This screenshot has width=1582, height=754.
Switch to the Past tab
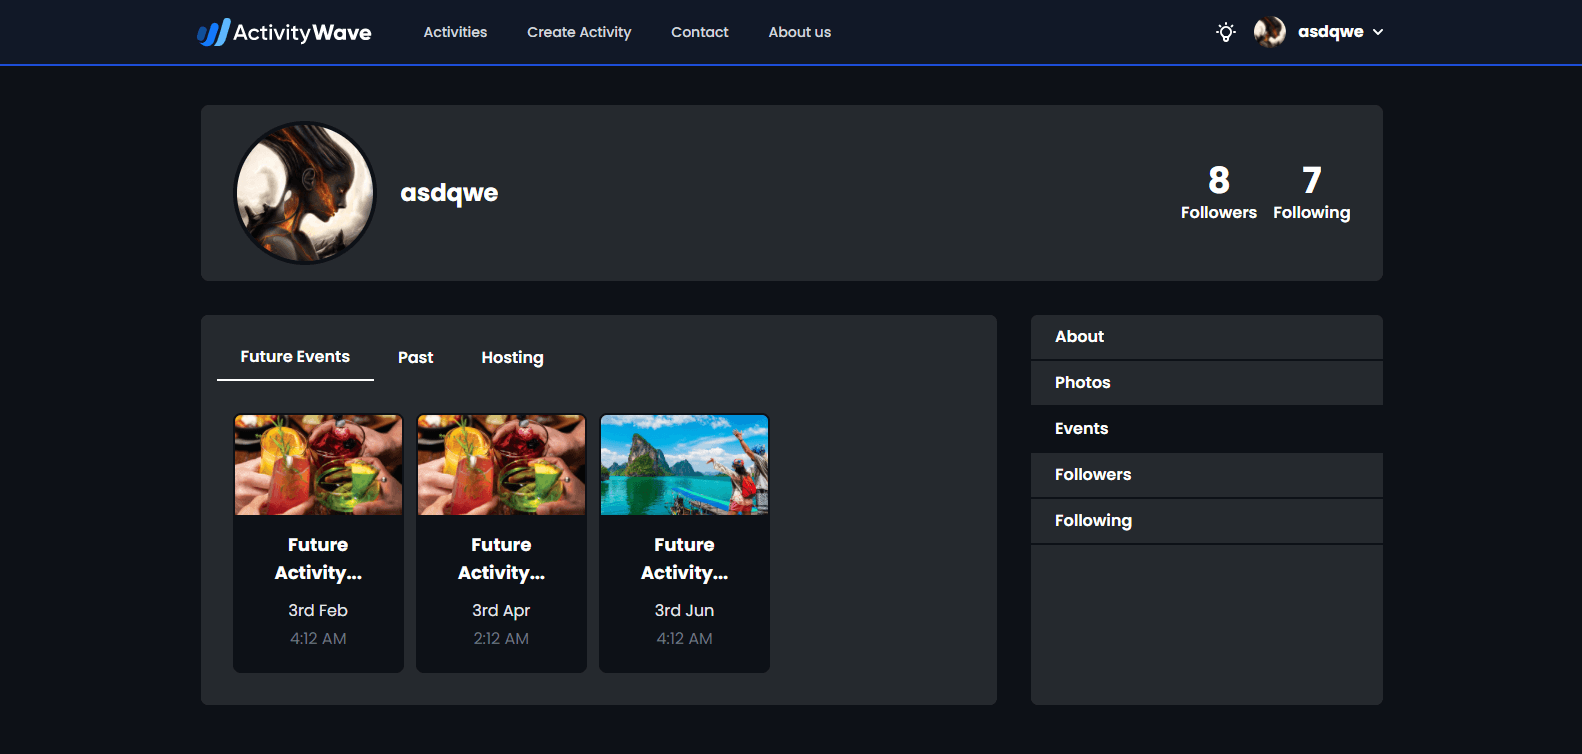(x=416, y=357)
